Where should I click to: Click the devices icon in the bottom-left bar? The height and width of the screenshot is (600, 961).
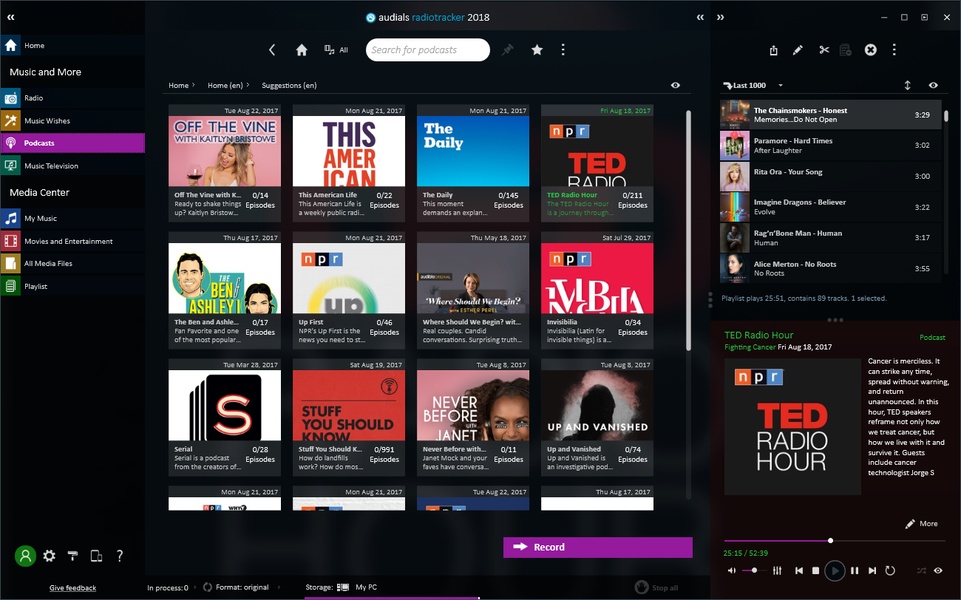click(x=96, y=556)
